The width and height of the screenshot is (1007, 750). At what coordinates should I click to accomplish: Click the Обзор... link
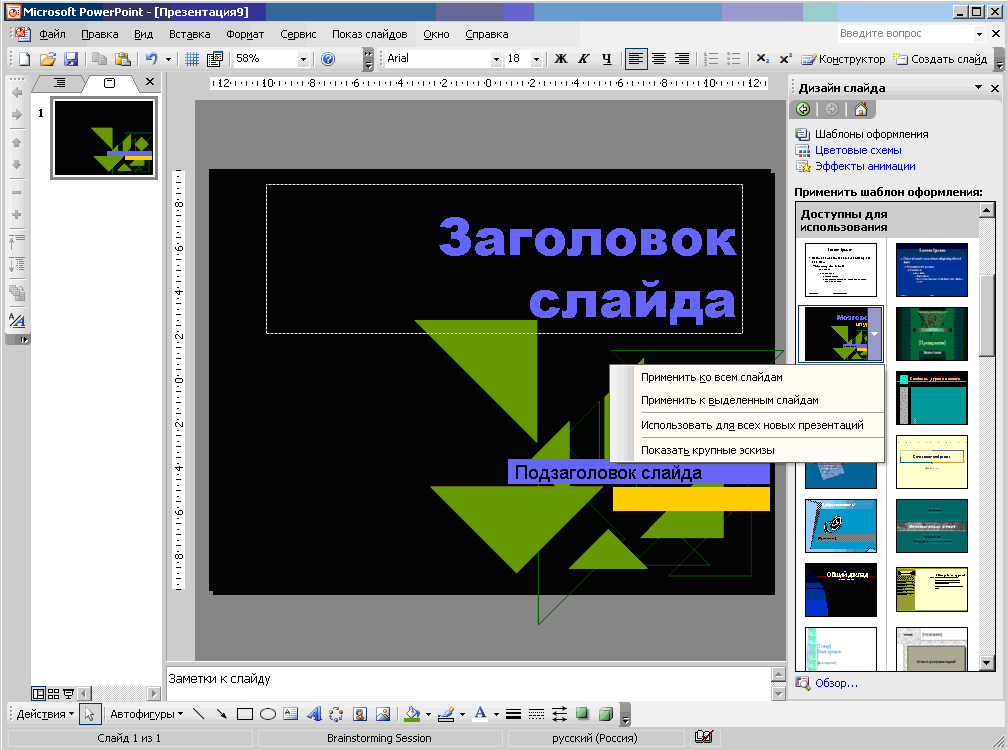[x=836, y=683]
